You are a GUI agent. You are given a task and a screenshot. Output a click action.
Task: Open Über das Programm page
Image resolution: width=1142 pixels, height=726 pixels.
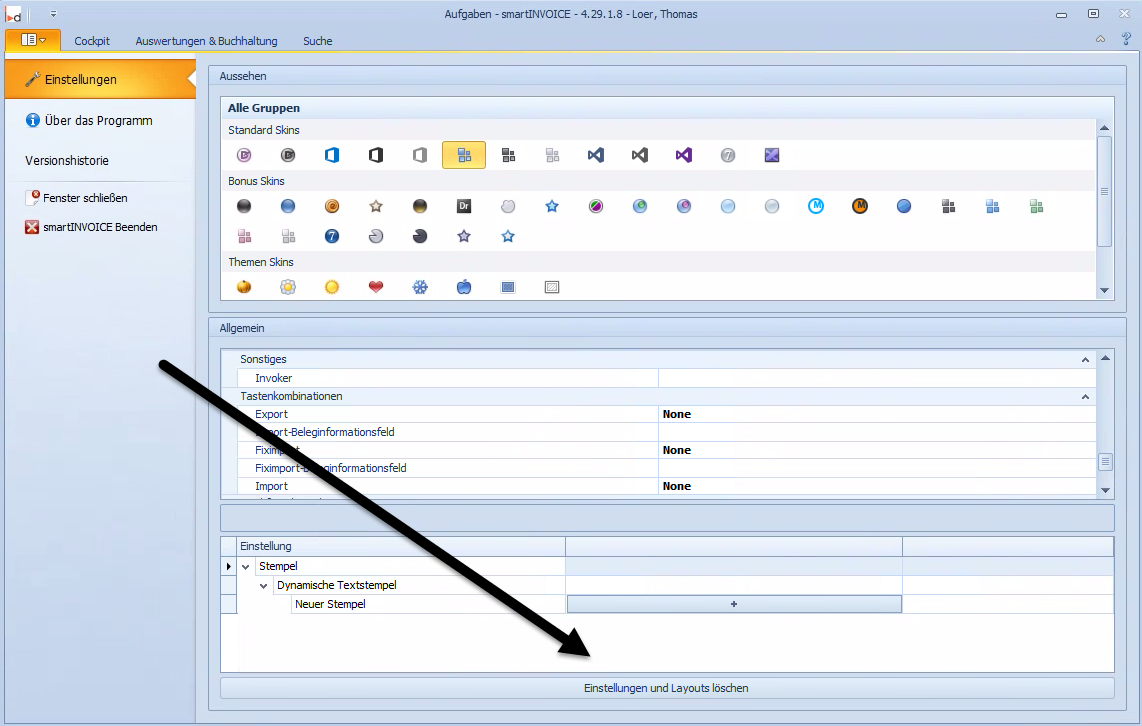pos(98,120)
